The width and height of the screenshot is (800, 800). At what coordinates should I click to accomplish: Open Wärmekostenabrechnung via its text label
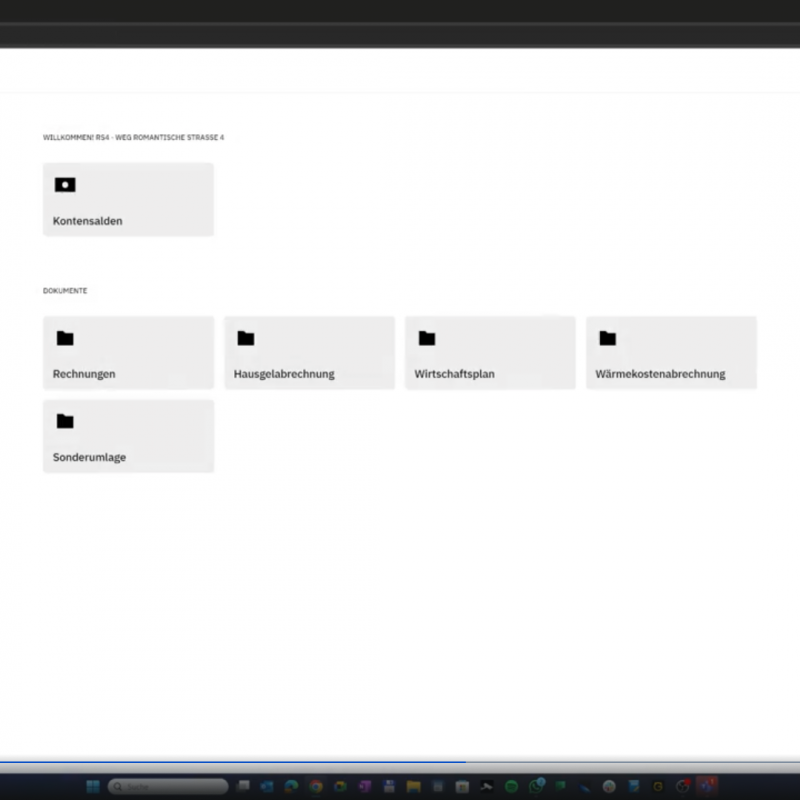pyautogui.click(x=660, y=374)
